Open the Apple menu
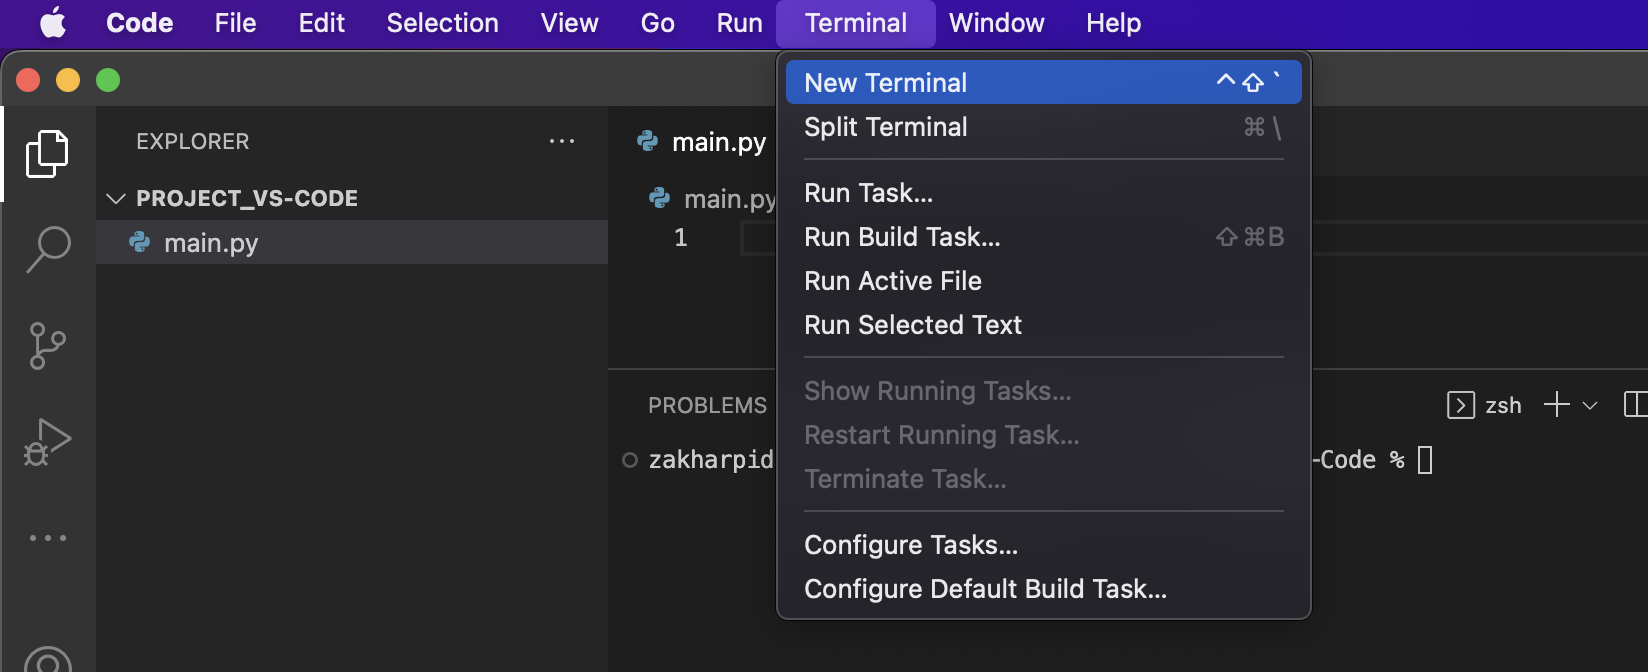Viewport: 1648px width, 672px height. 53,23
